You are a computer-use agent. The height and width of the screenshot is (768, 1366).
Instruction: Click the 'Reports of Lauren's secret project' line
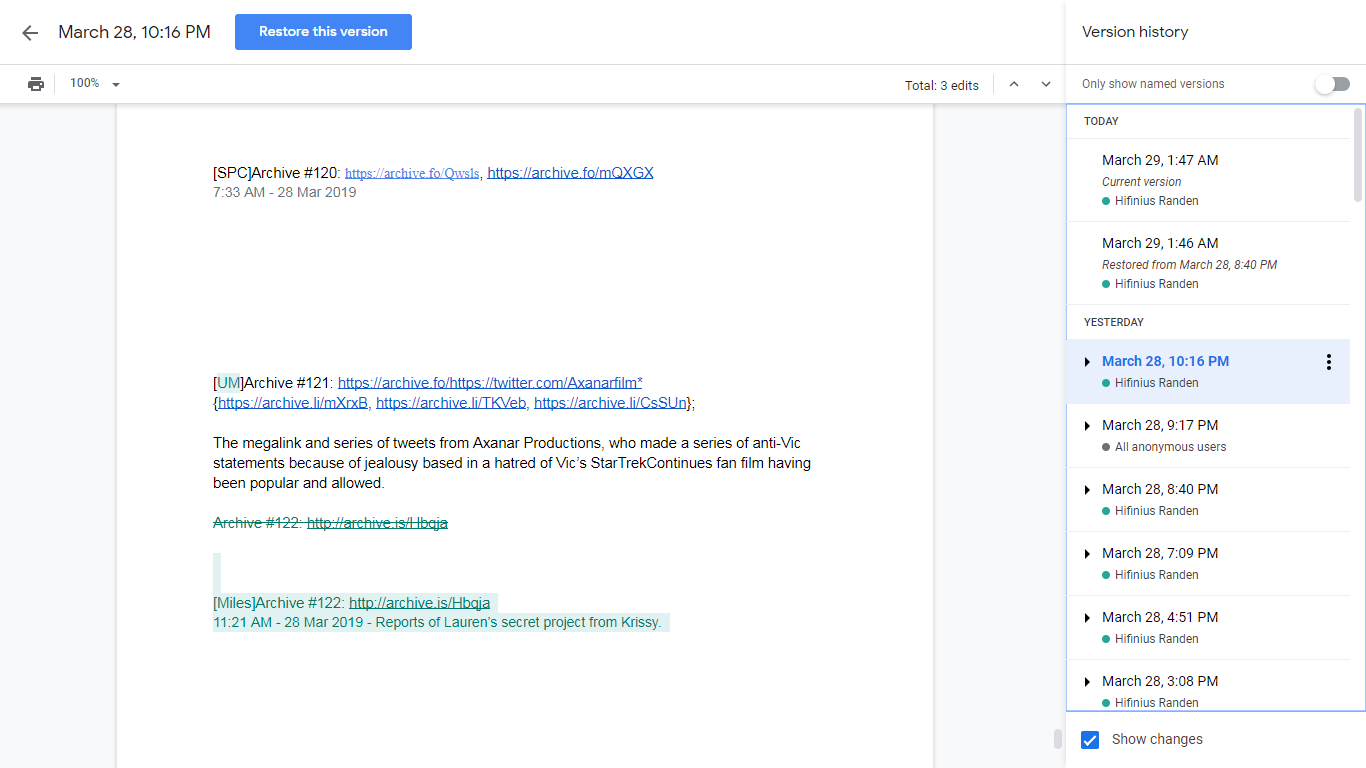point(437,622)
